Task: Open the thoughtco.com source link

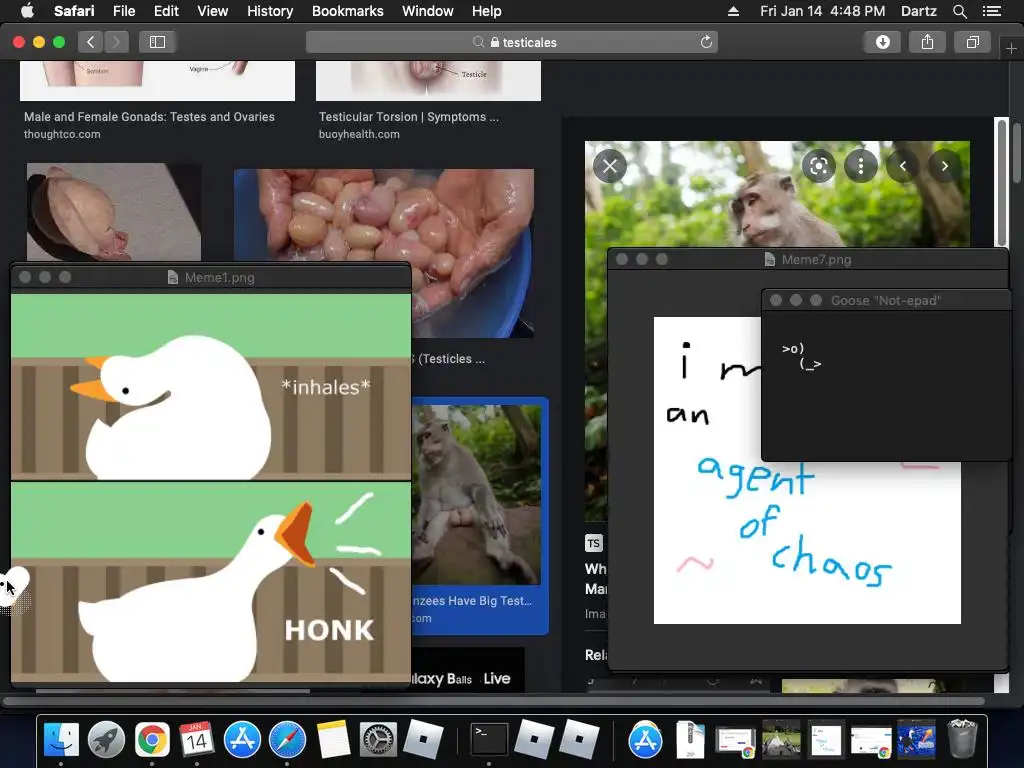Action: coord(62,134)
